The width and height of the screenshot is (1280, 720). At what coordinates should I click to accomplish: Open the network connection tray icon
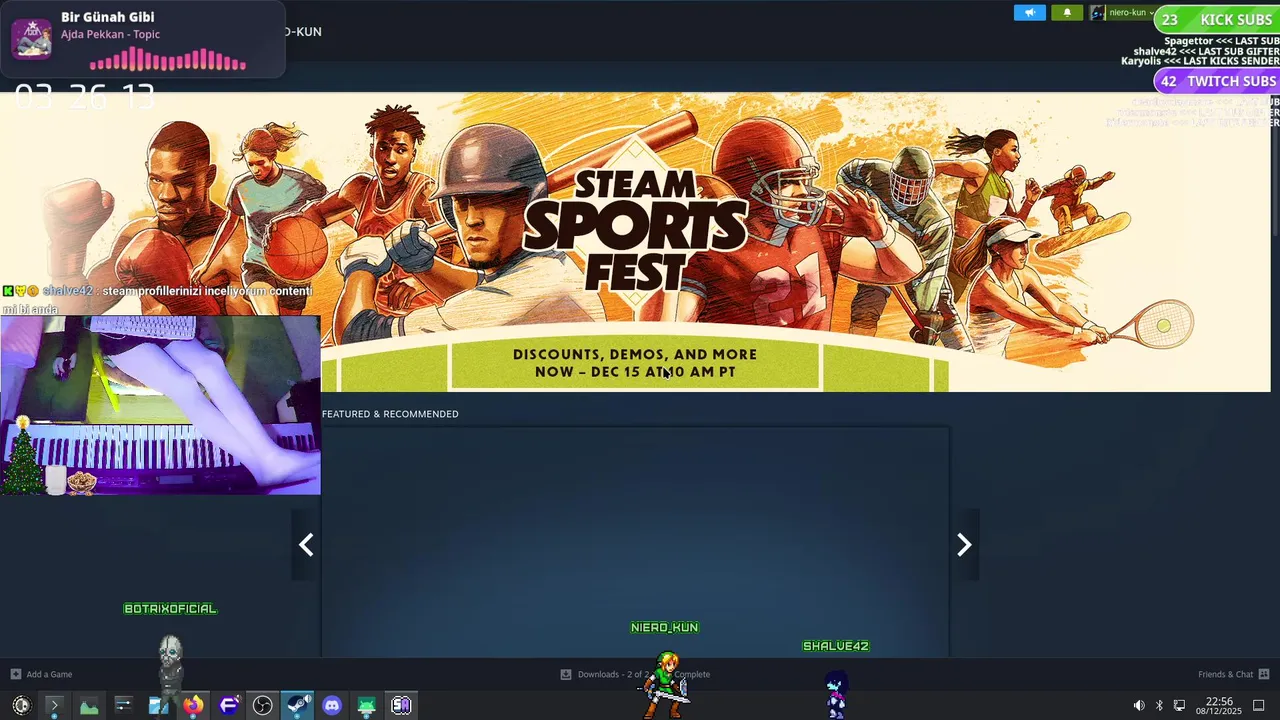pos(1179,705)
